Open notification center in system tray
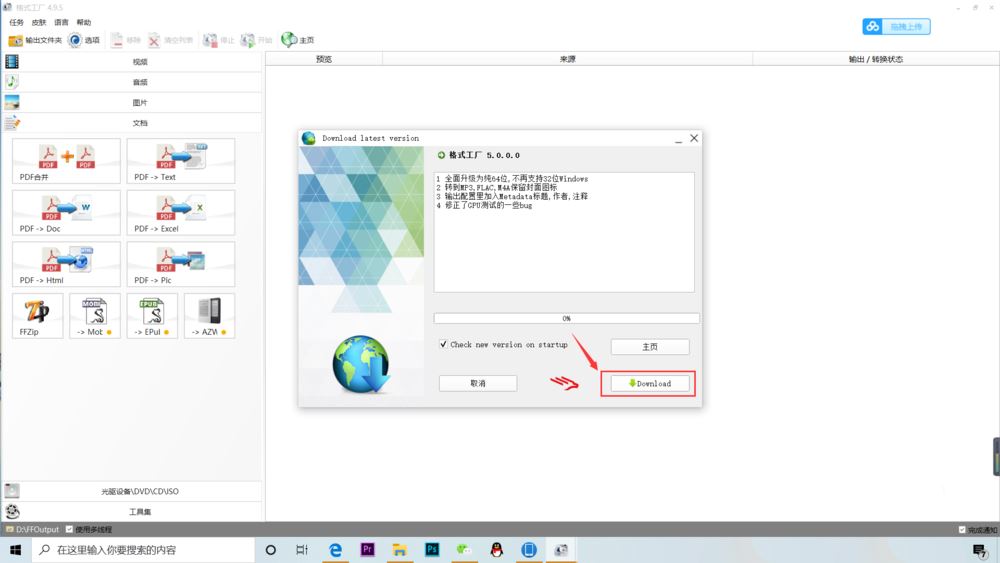Viewport: 1000px width, 563px height. pyautogui.click(x=980, y=550)
